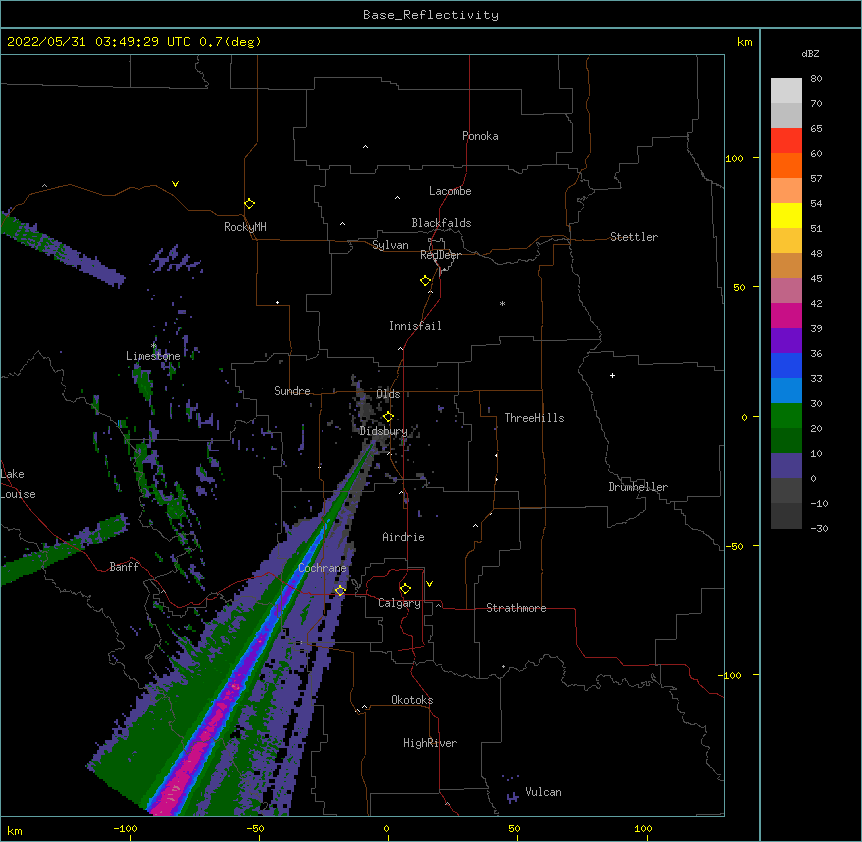The width and height of the screenshot is (862, 842).
Task: Click the ThreeHills label
Action: click(534, 418)
